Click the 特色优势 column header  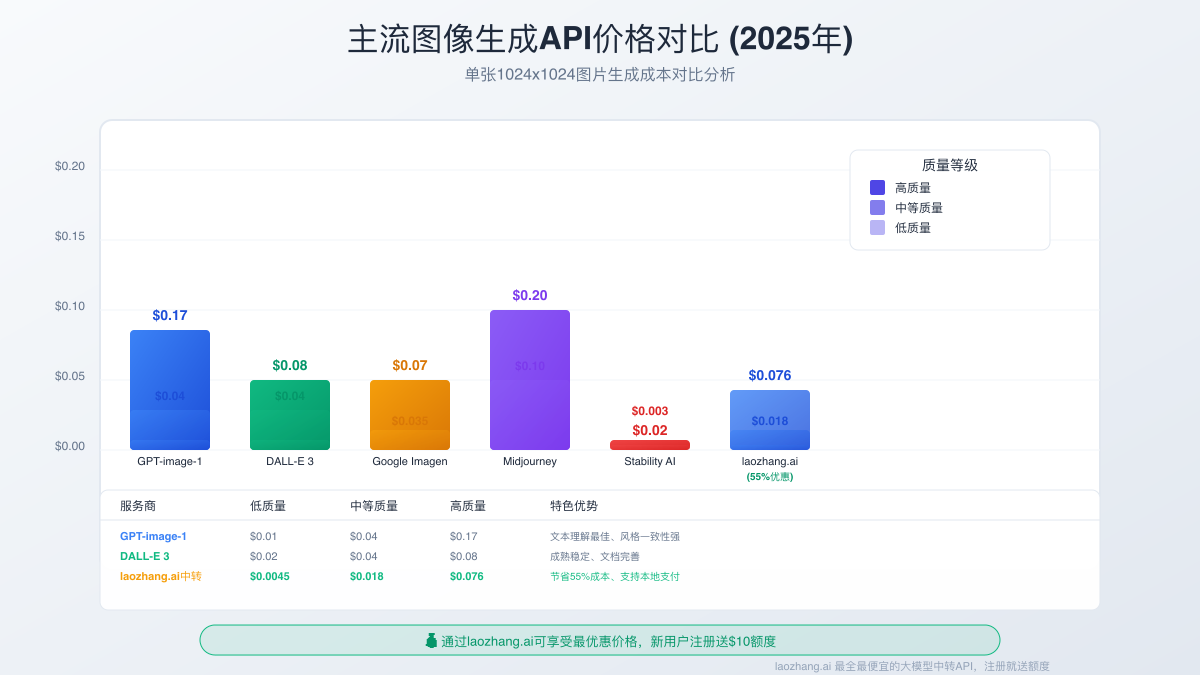(574, 506)
